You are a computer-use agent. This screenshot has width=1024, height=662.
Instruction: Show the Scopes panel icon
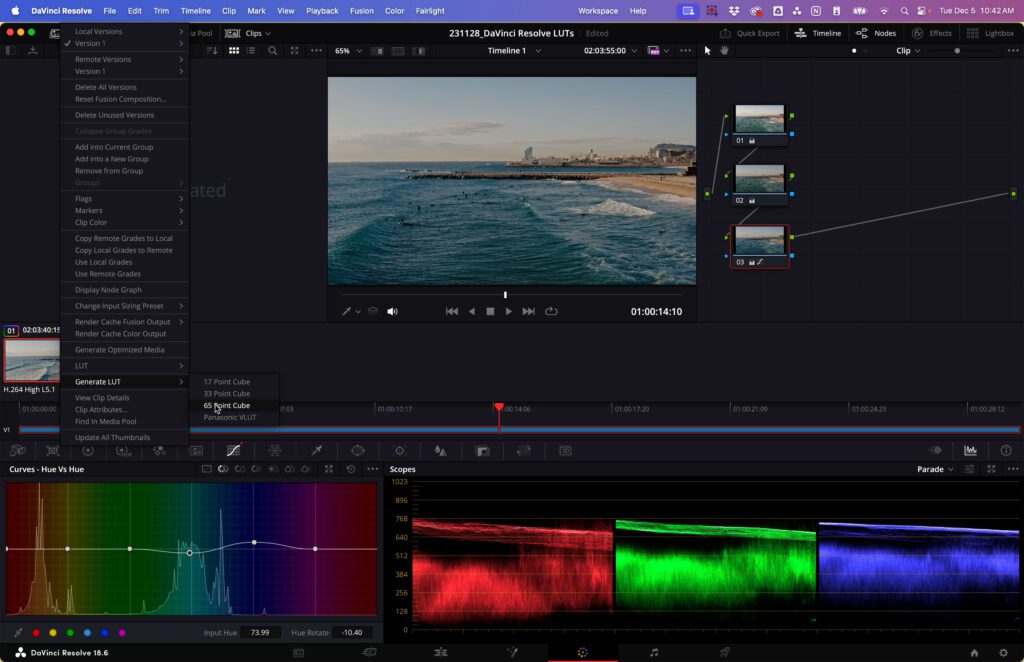(970, 450)
